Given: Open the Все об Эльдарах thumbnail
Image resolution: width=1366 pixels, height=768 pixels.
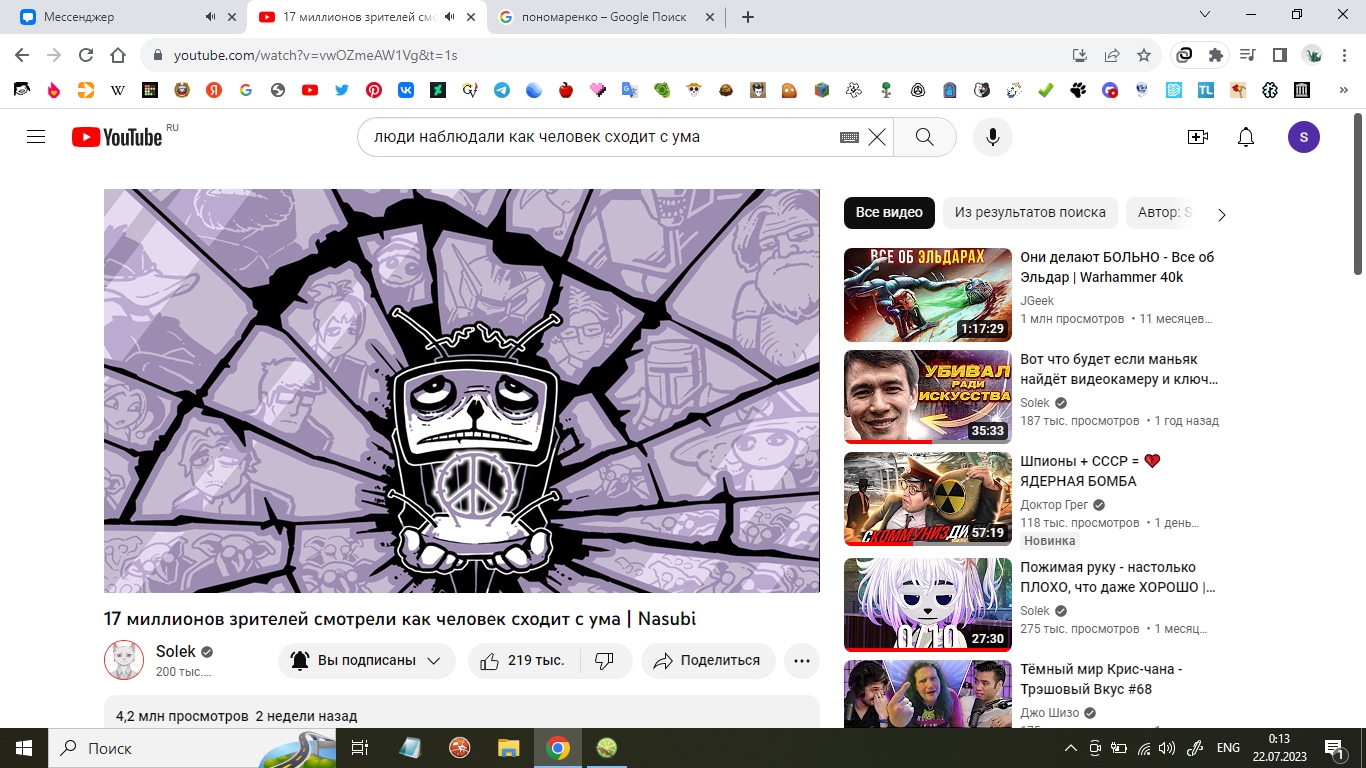Looking at the screenshot, I should coord(928,295).
